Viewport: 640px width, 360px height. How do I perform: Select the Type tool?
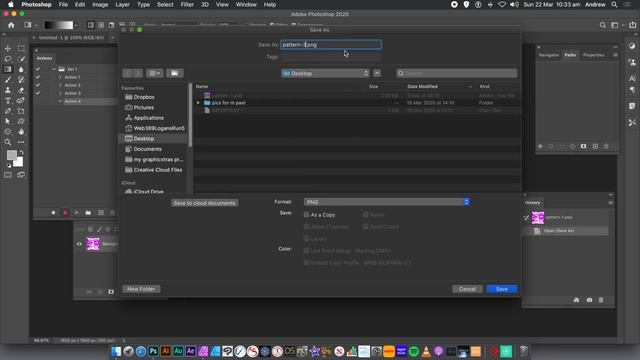click(8, 100)
